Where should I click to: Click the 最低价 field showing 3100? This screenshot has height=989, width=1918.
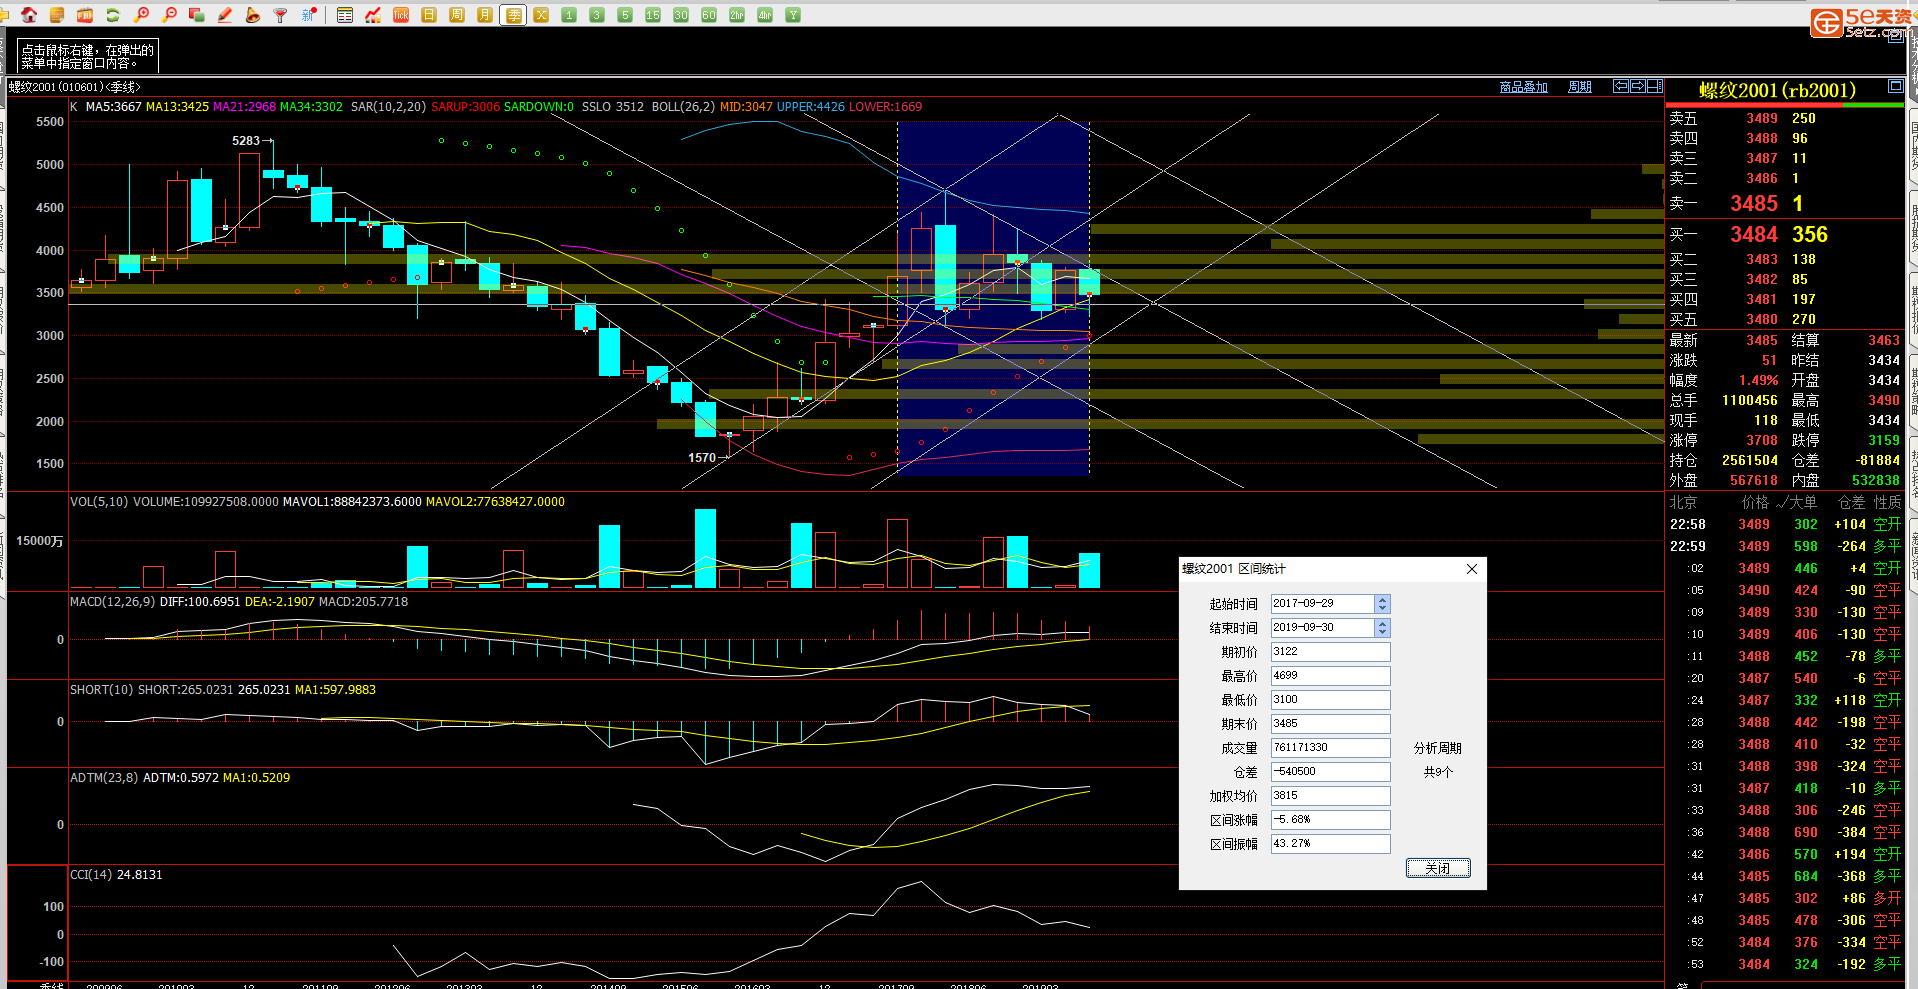click(x=1330, y=700)
